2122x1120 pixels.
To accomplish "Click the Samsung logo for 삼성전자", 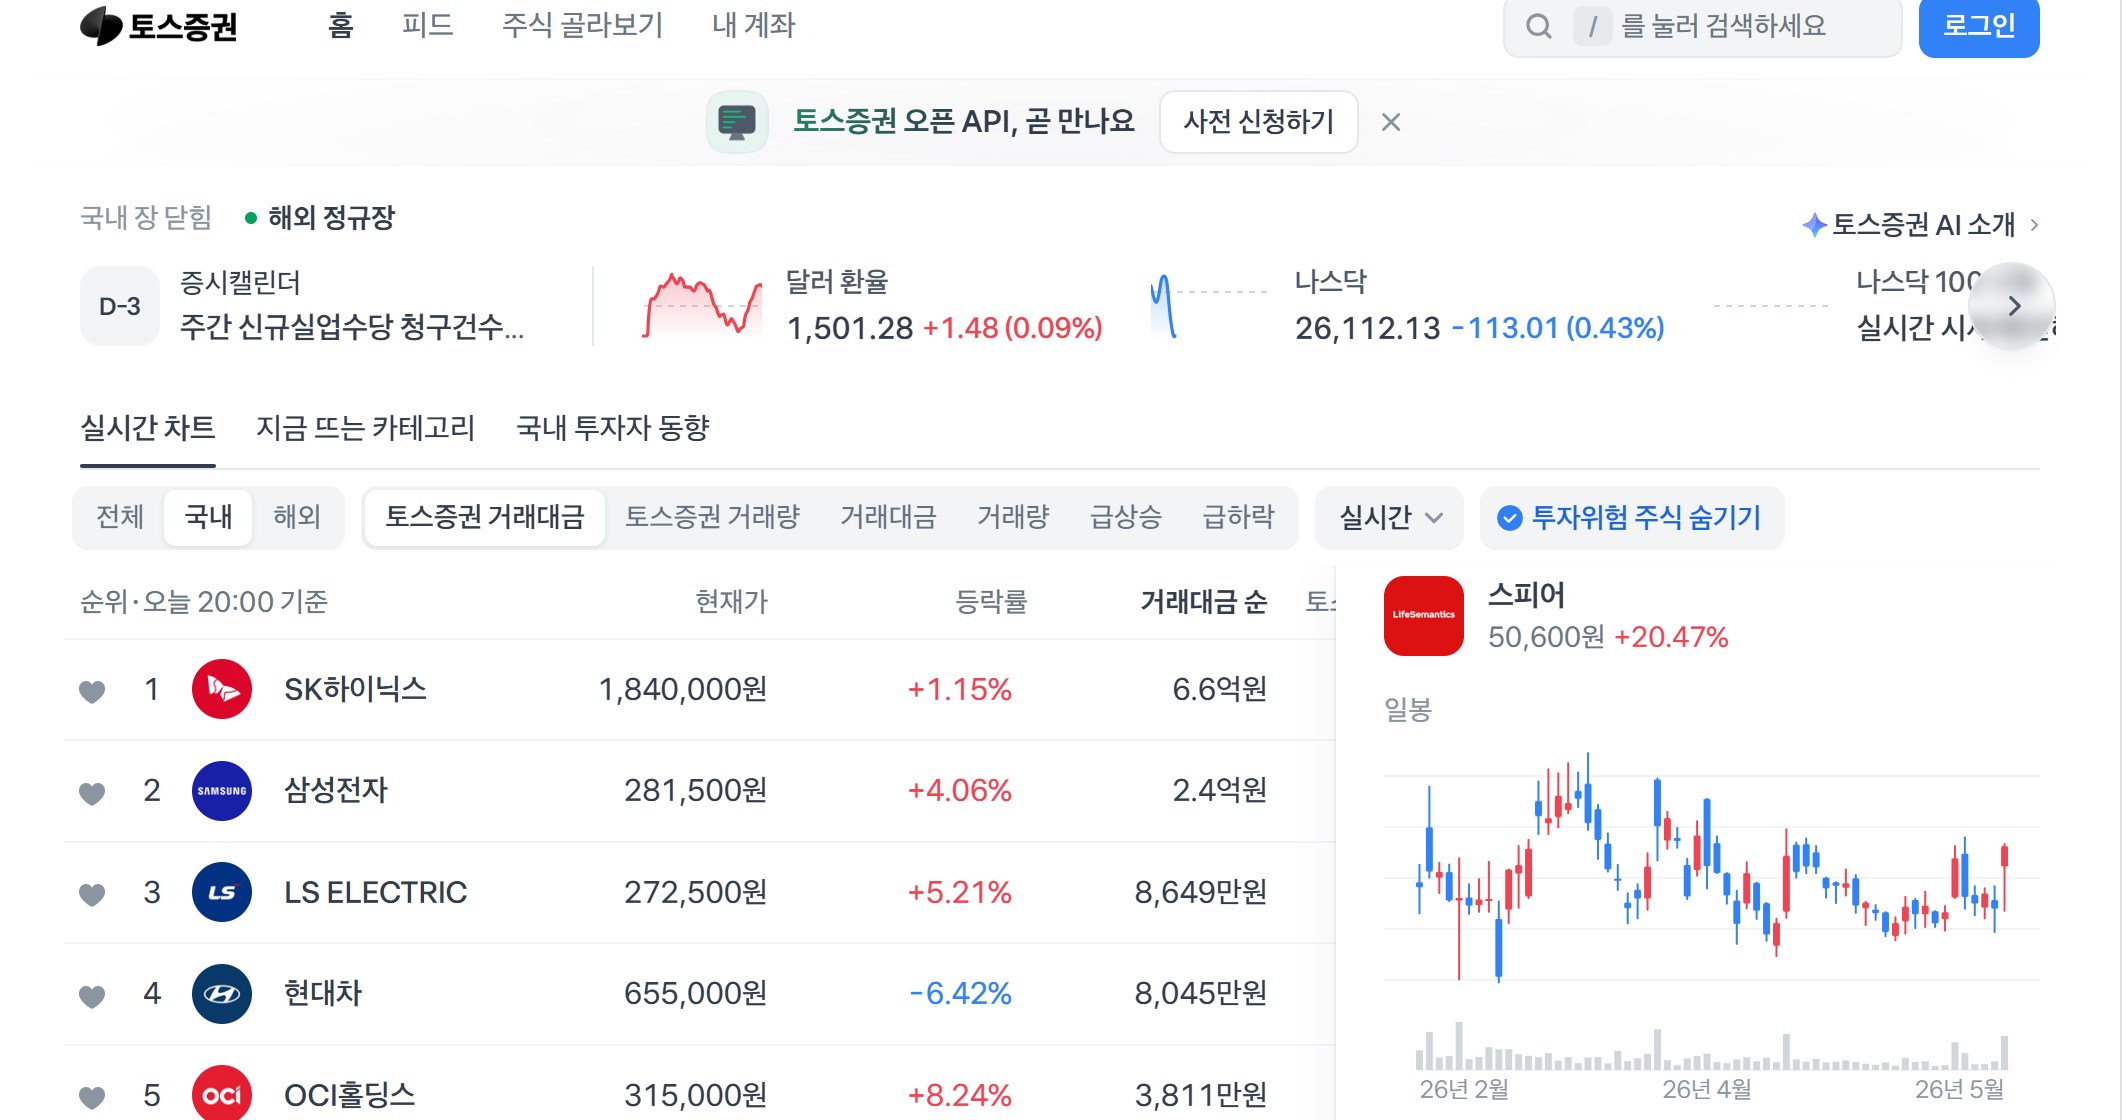I will pyautogui.click(x=222, y=791).
